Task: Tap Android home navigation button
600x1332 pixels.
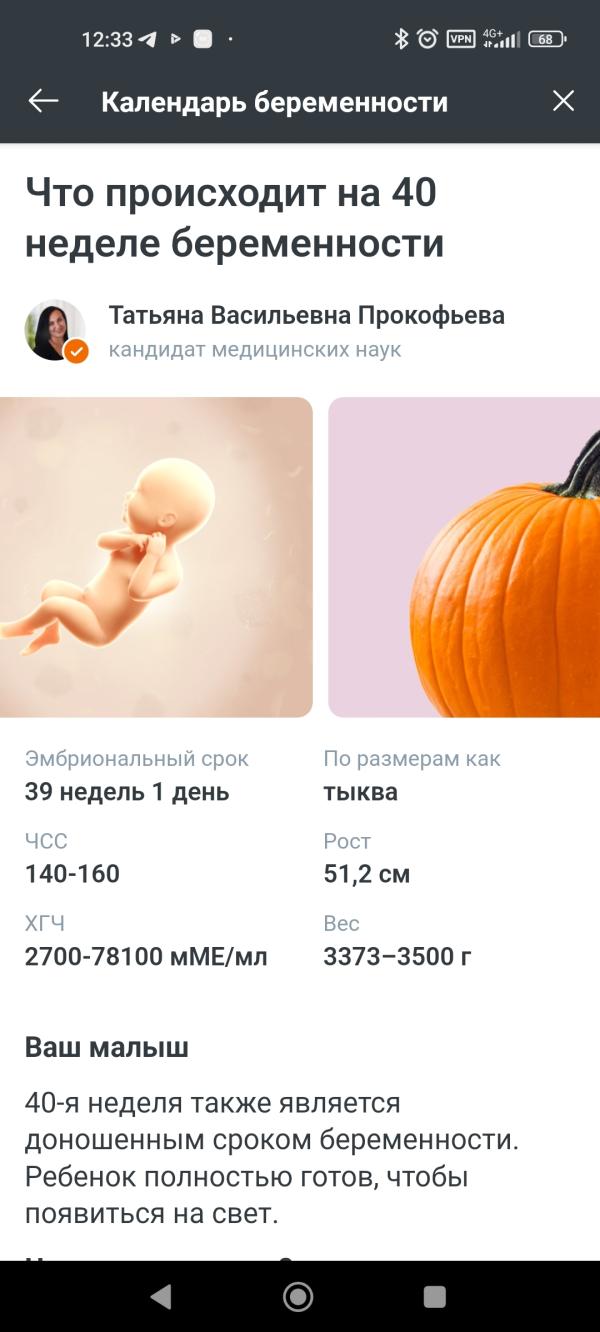Action: point(298,1297)
